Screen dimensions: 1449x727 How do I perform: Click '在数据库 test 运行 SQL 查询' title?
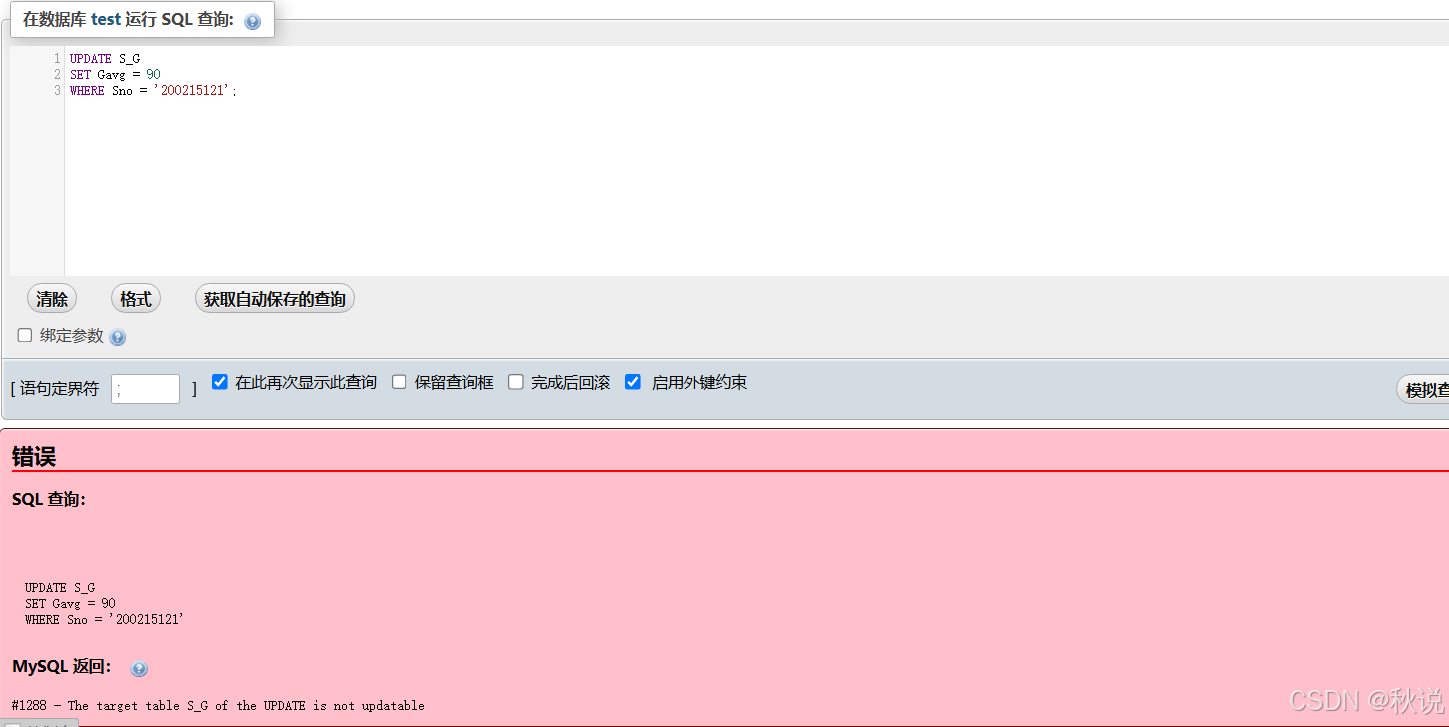pyautogui.click(x=128, y=20)
